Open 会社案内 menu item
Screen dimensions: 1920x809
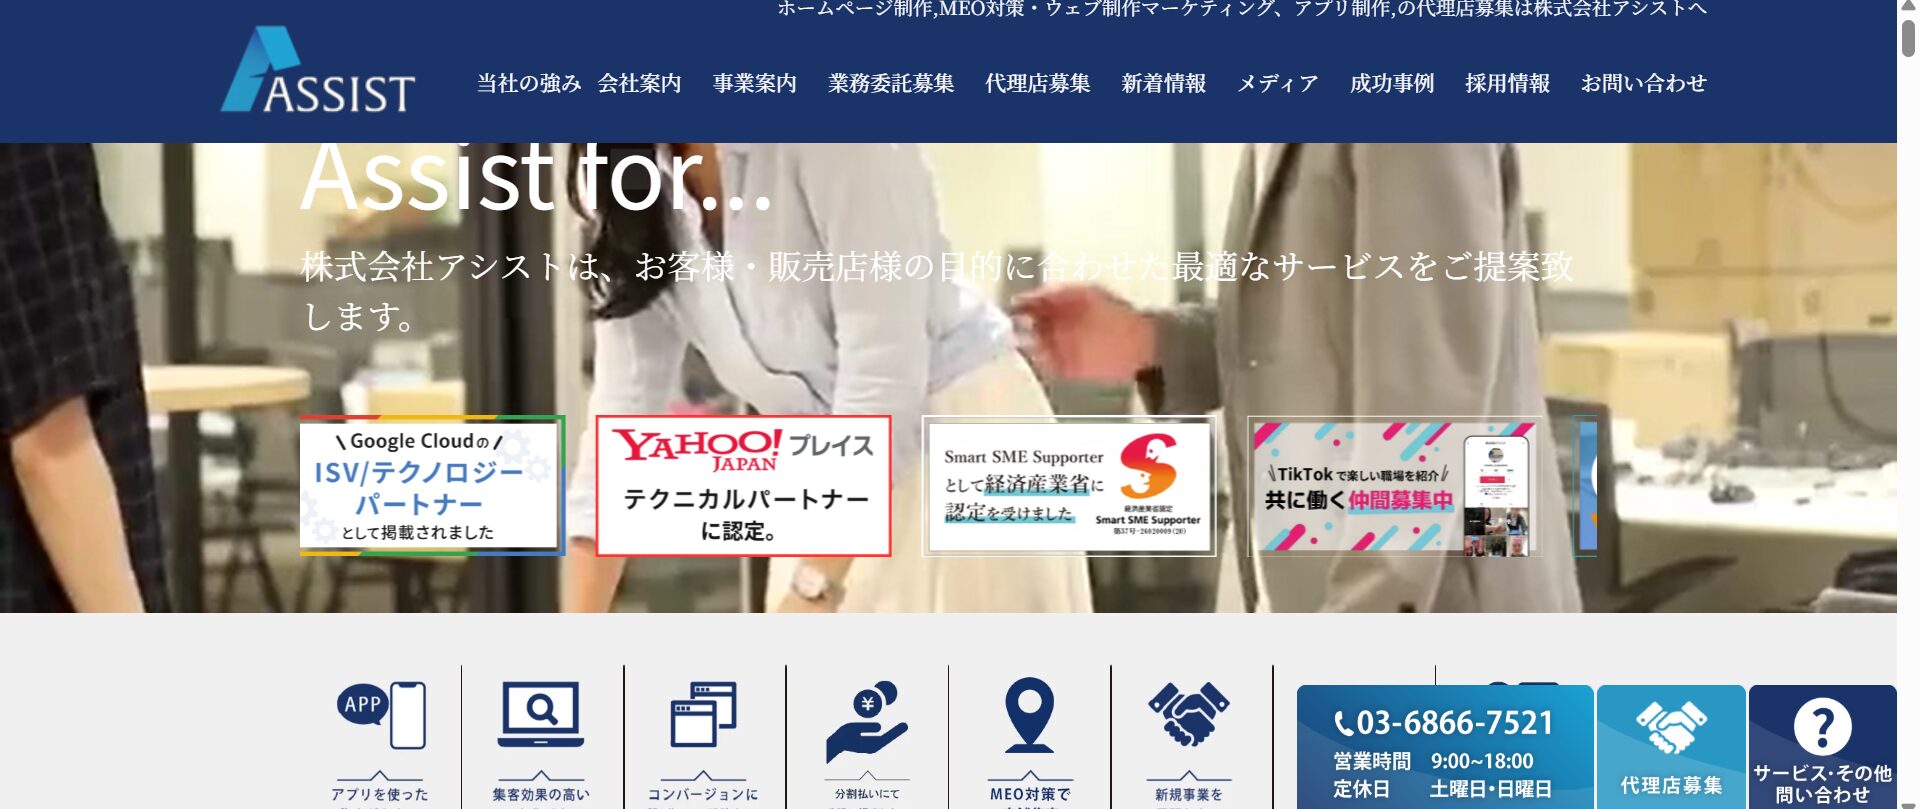(x=639, y=84)
